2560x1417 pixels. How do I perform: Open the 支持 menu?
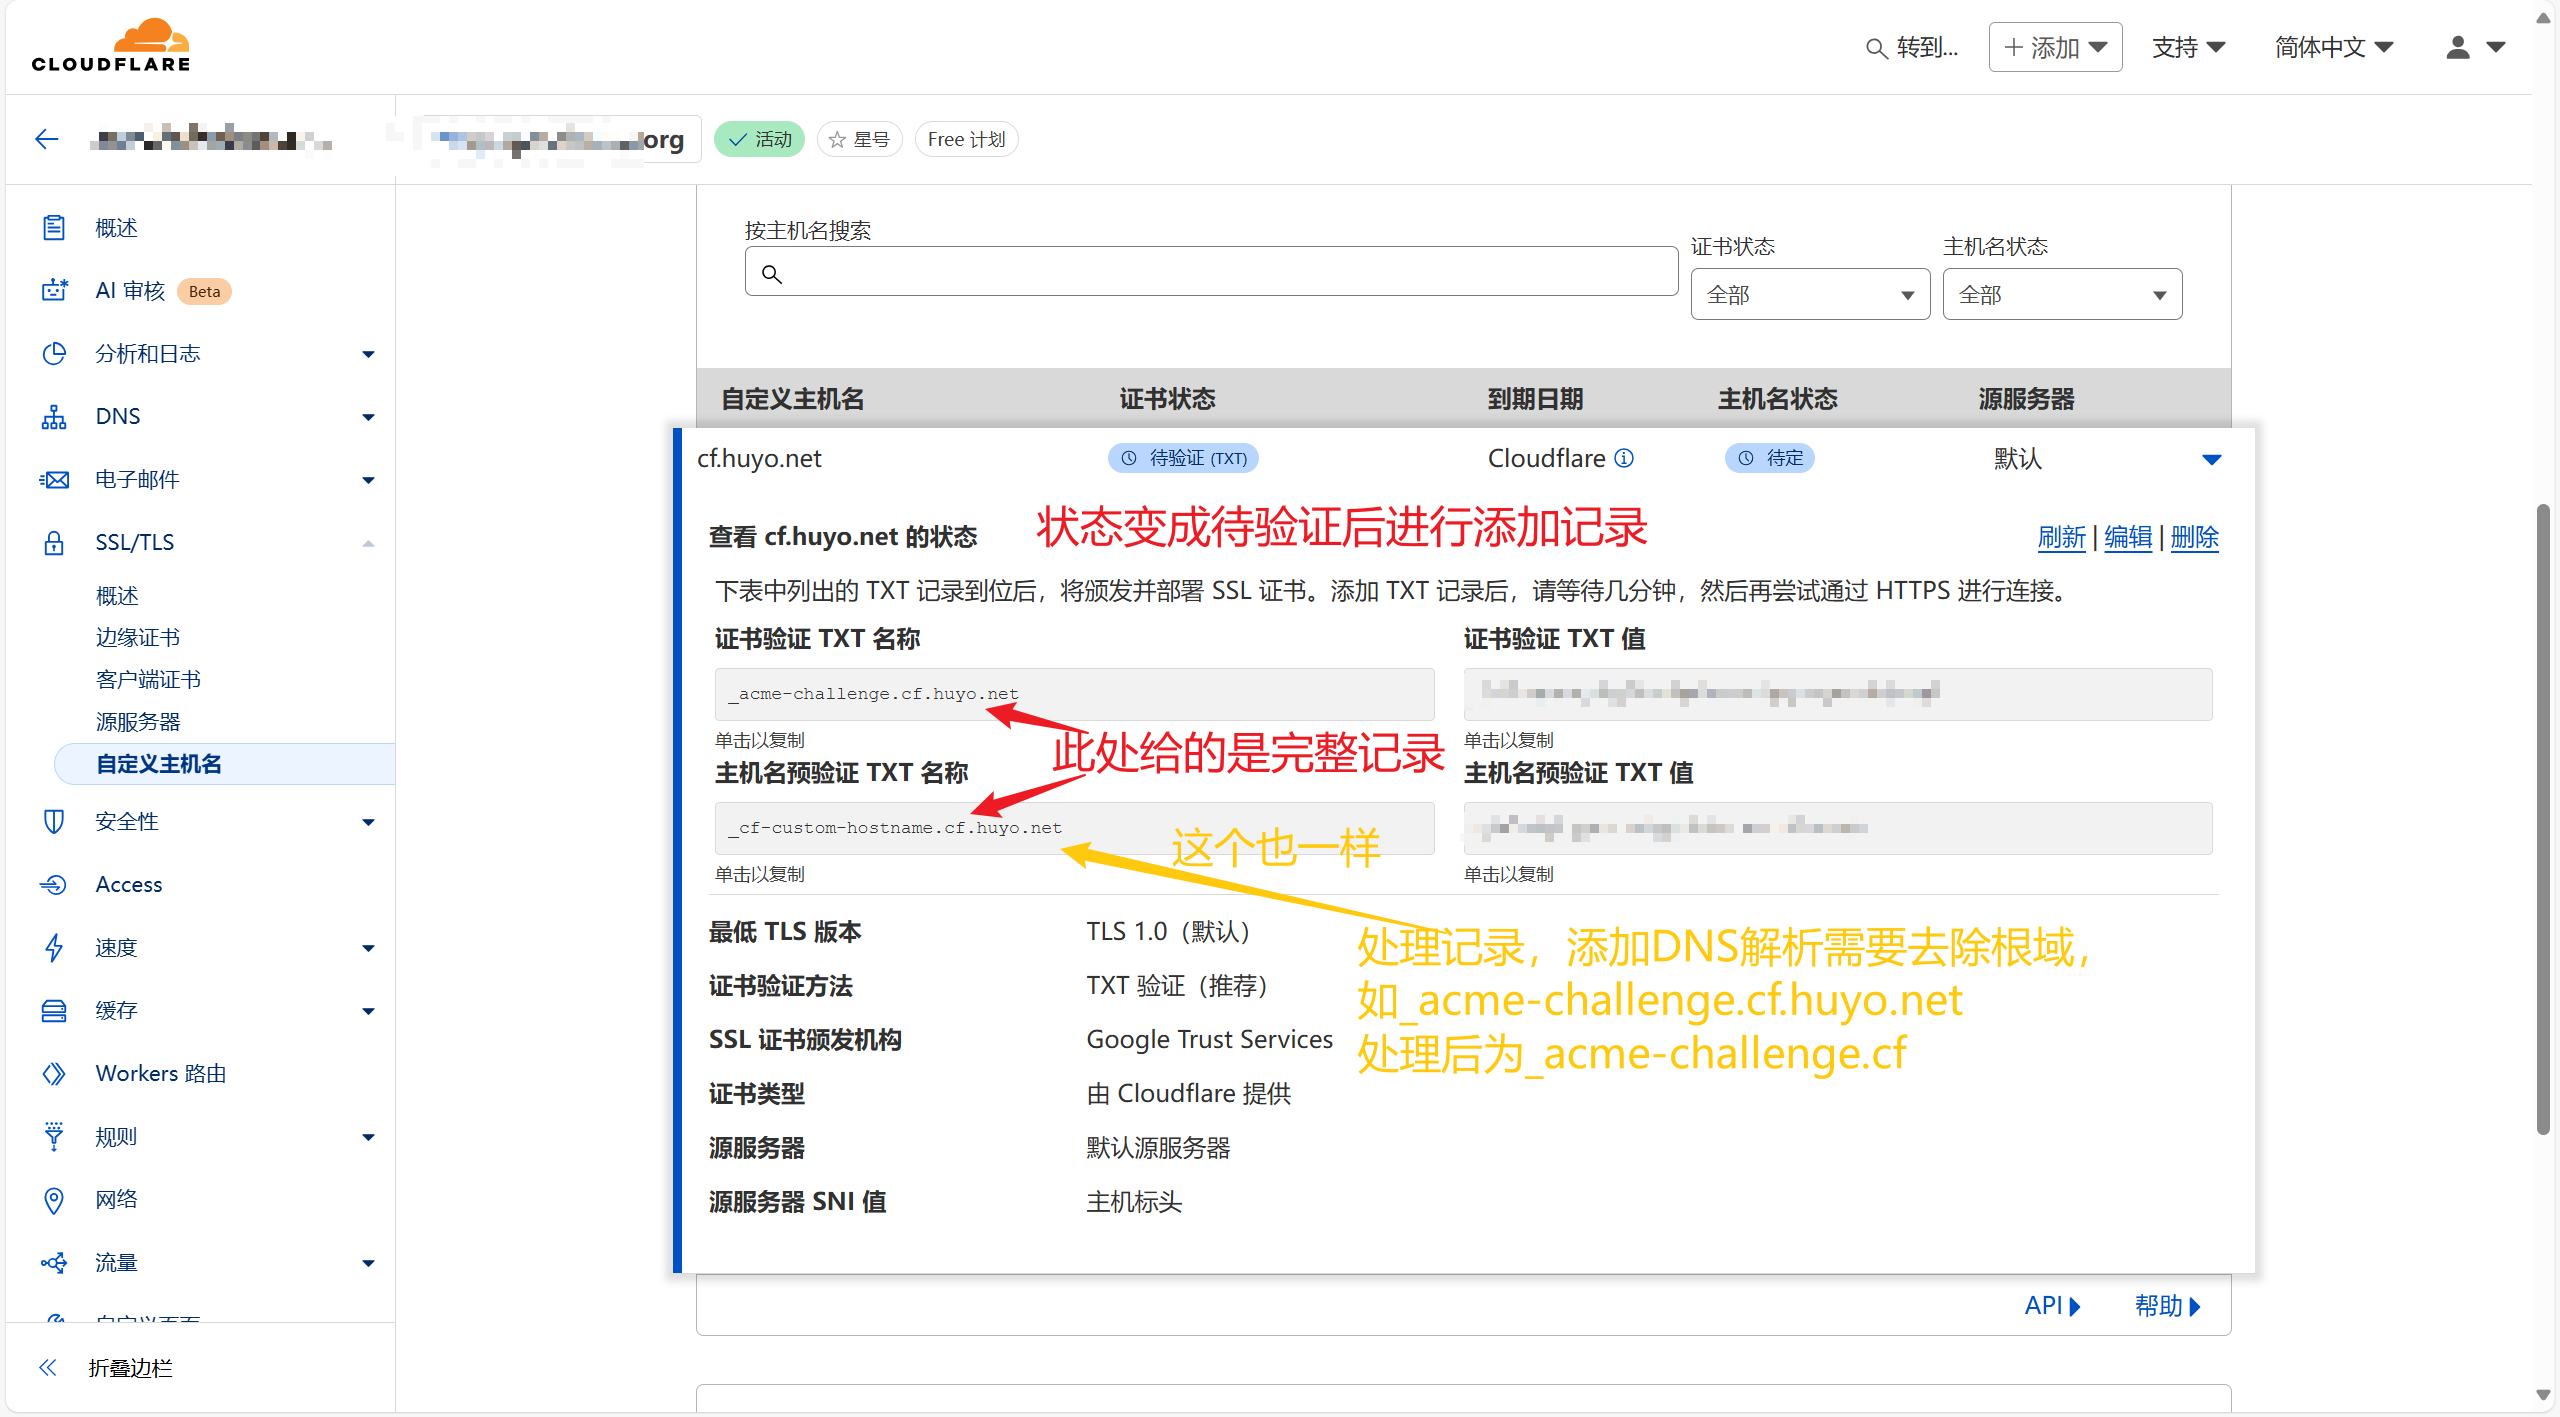pyautogui.click(x=2188, y=47)
